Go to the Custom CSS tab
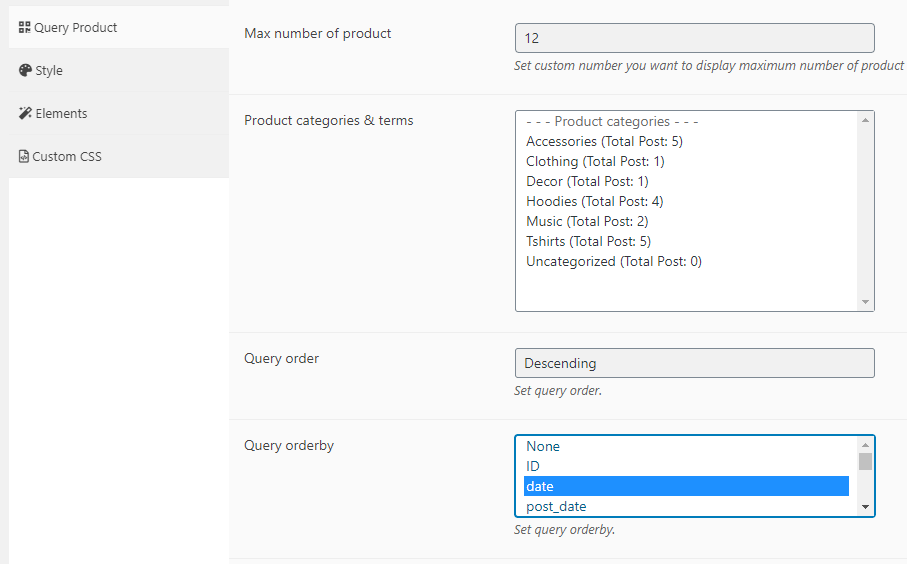 pyautogui.click(x=119, y=156)
